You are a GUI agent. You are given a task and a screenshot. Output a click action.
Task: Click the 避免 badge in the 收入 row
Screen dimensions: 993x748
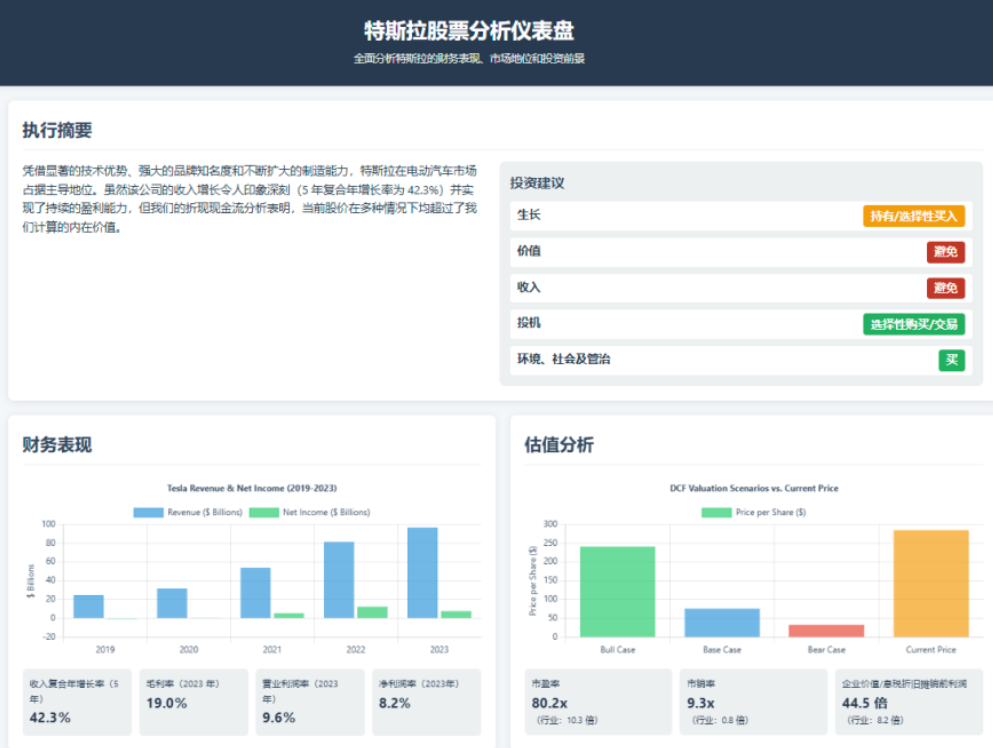point(944,288)
